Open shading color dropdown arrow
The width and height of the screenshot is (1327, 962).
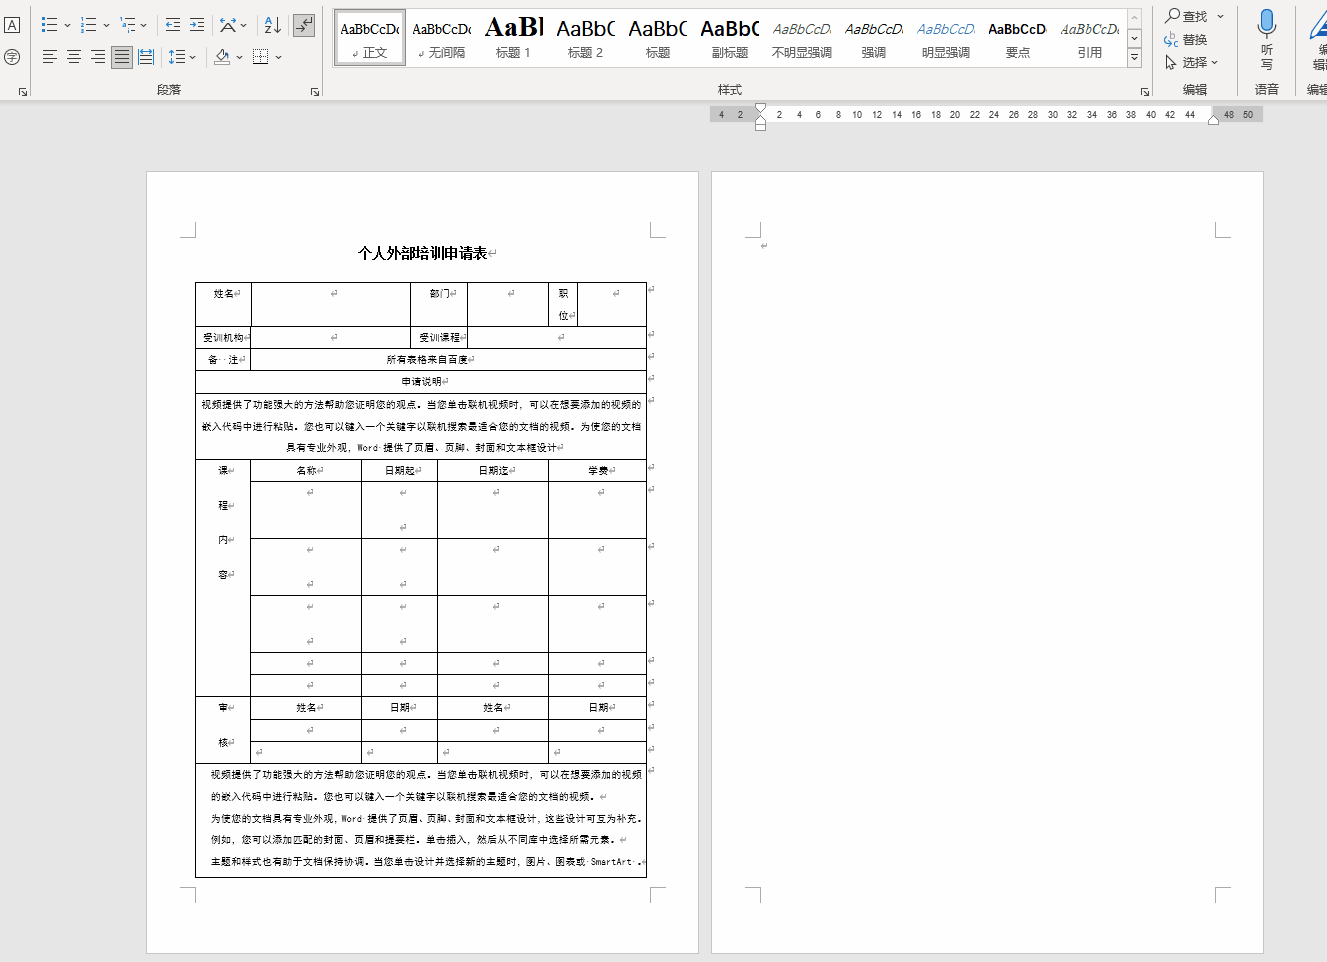tap(239, 58)
